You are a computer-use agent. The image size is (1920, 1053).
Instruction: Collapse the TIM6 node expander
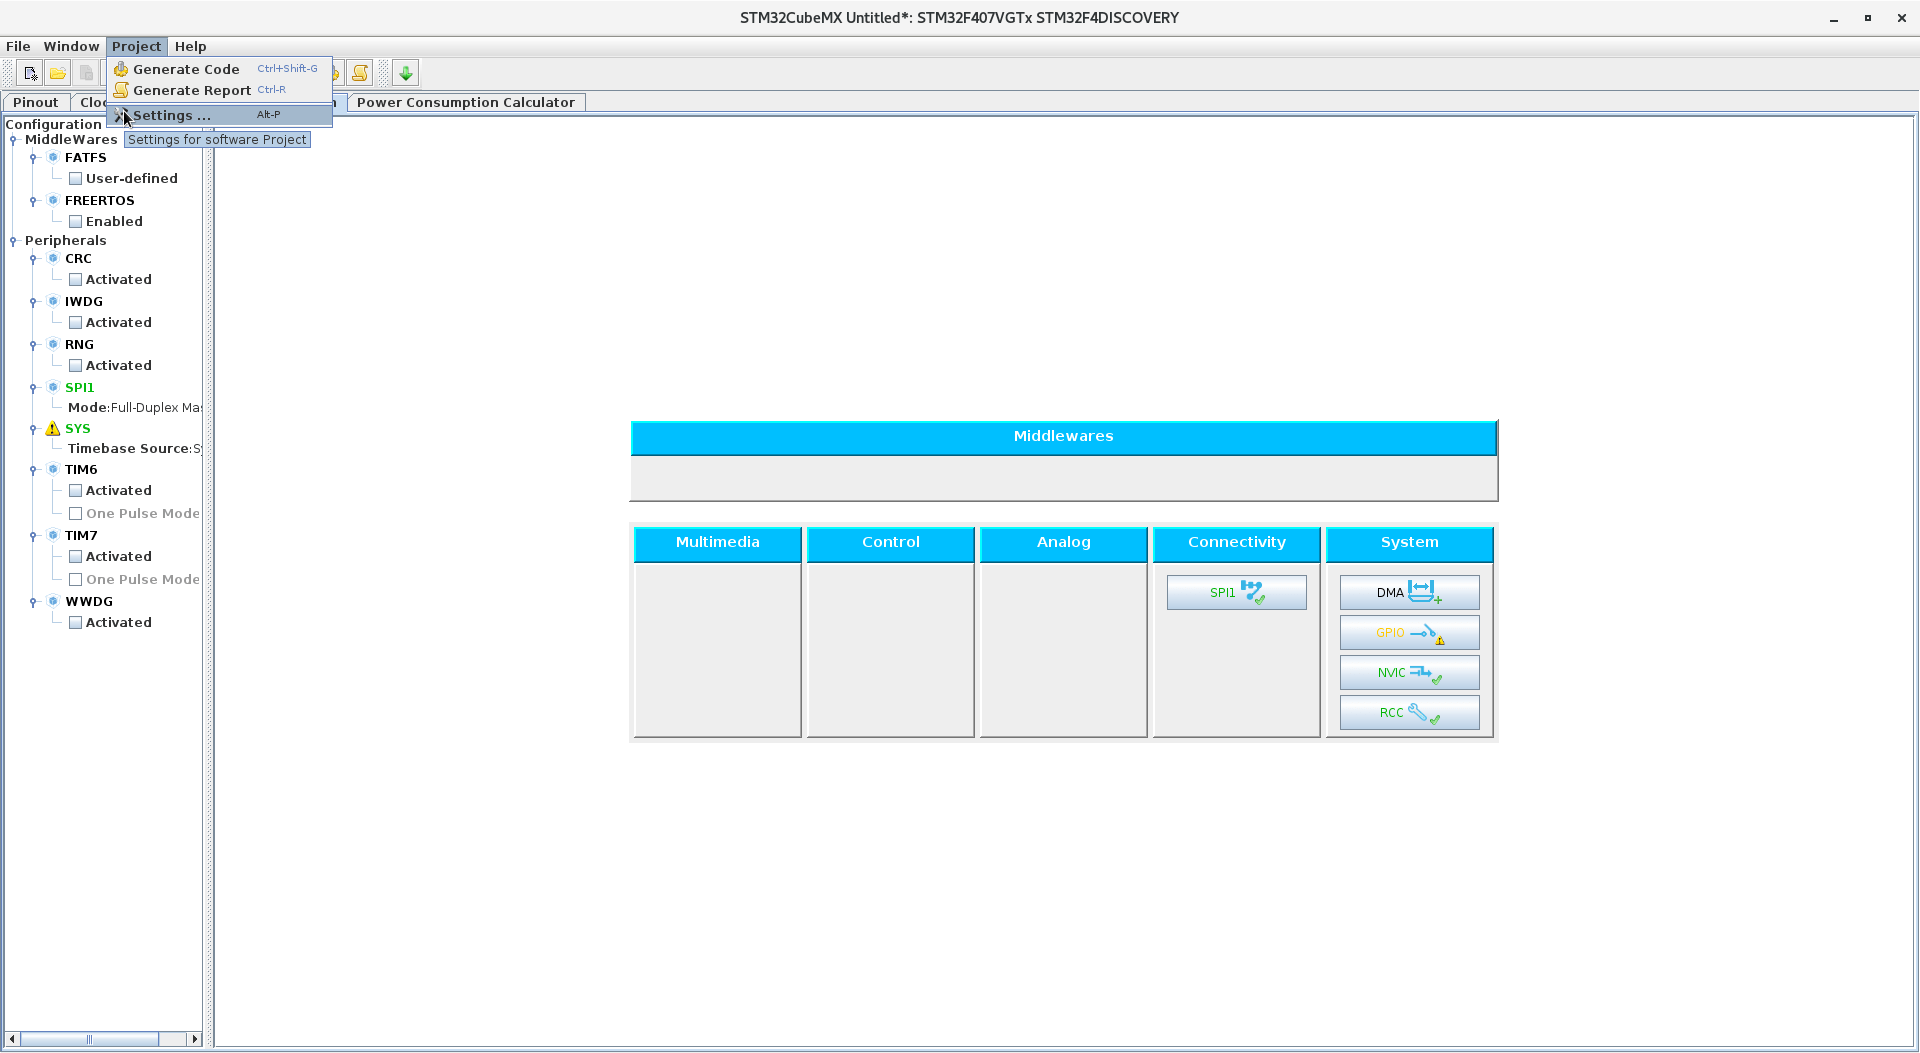tap(33, 470)
